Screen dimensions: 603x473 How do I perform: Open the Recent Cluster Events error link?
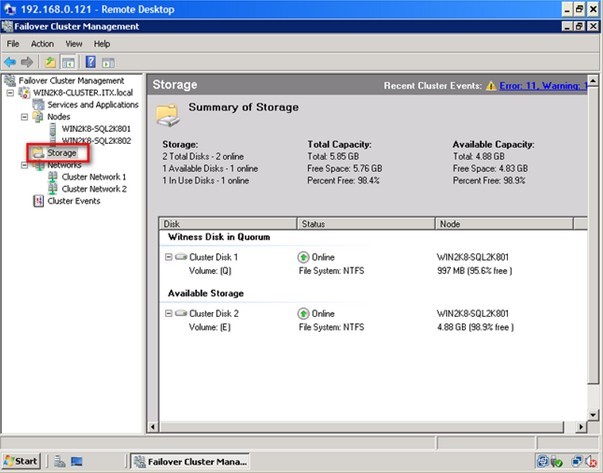543,86
